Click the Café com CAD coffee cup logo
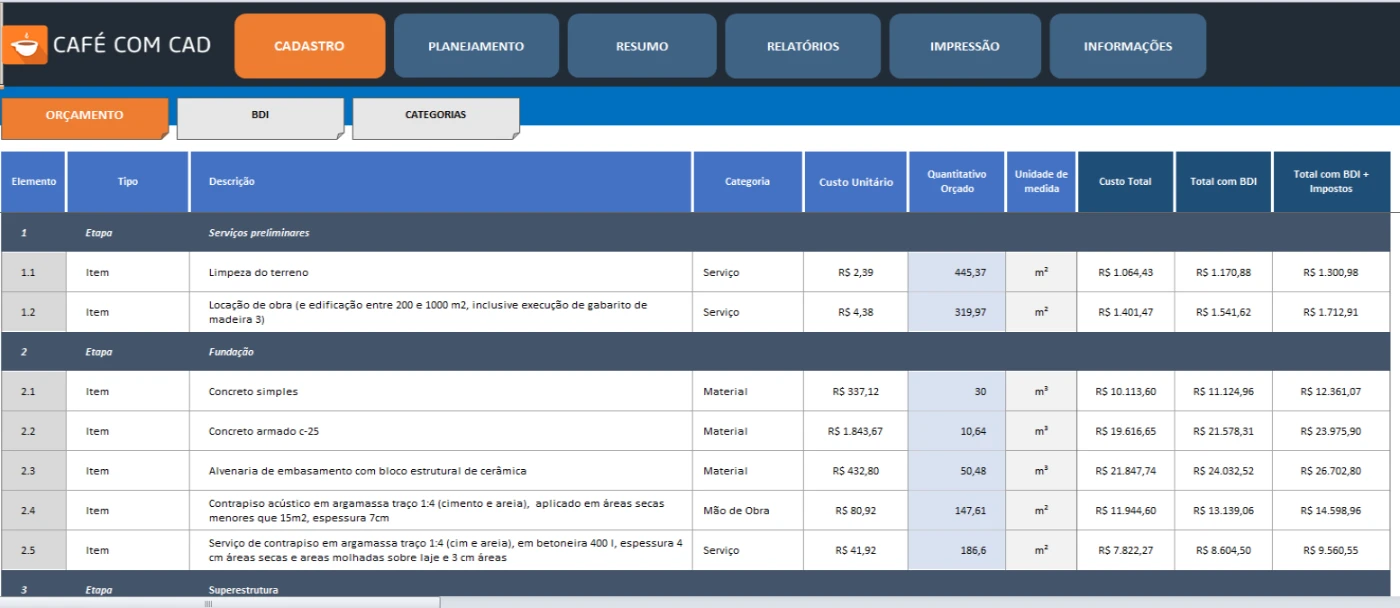The image size is (1400, 608). tap(25, 45)
